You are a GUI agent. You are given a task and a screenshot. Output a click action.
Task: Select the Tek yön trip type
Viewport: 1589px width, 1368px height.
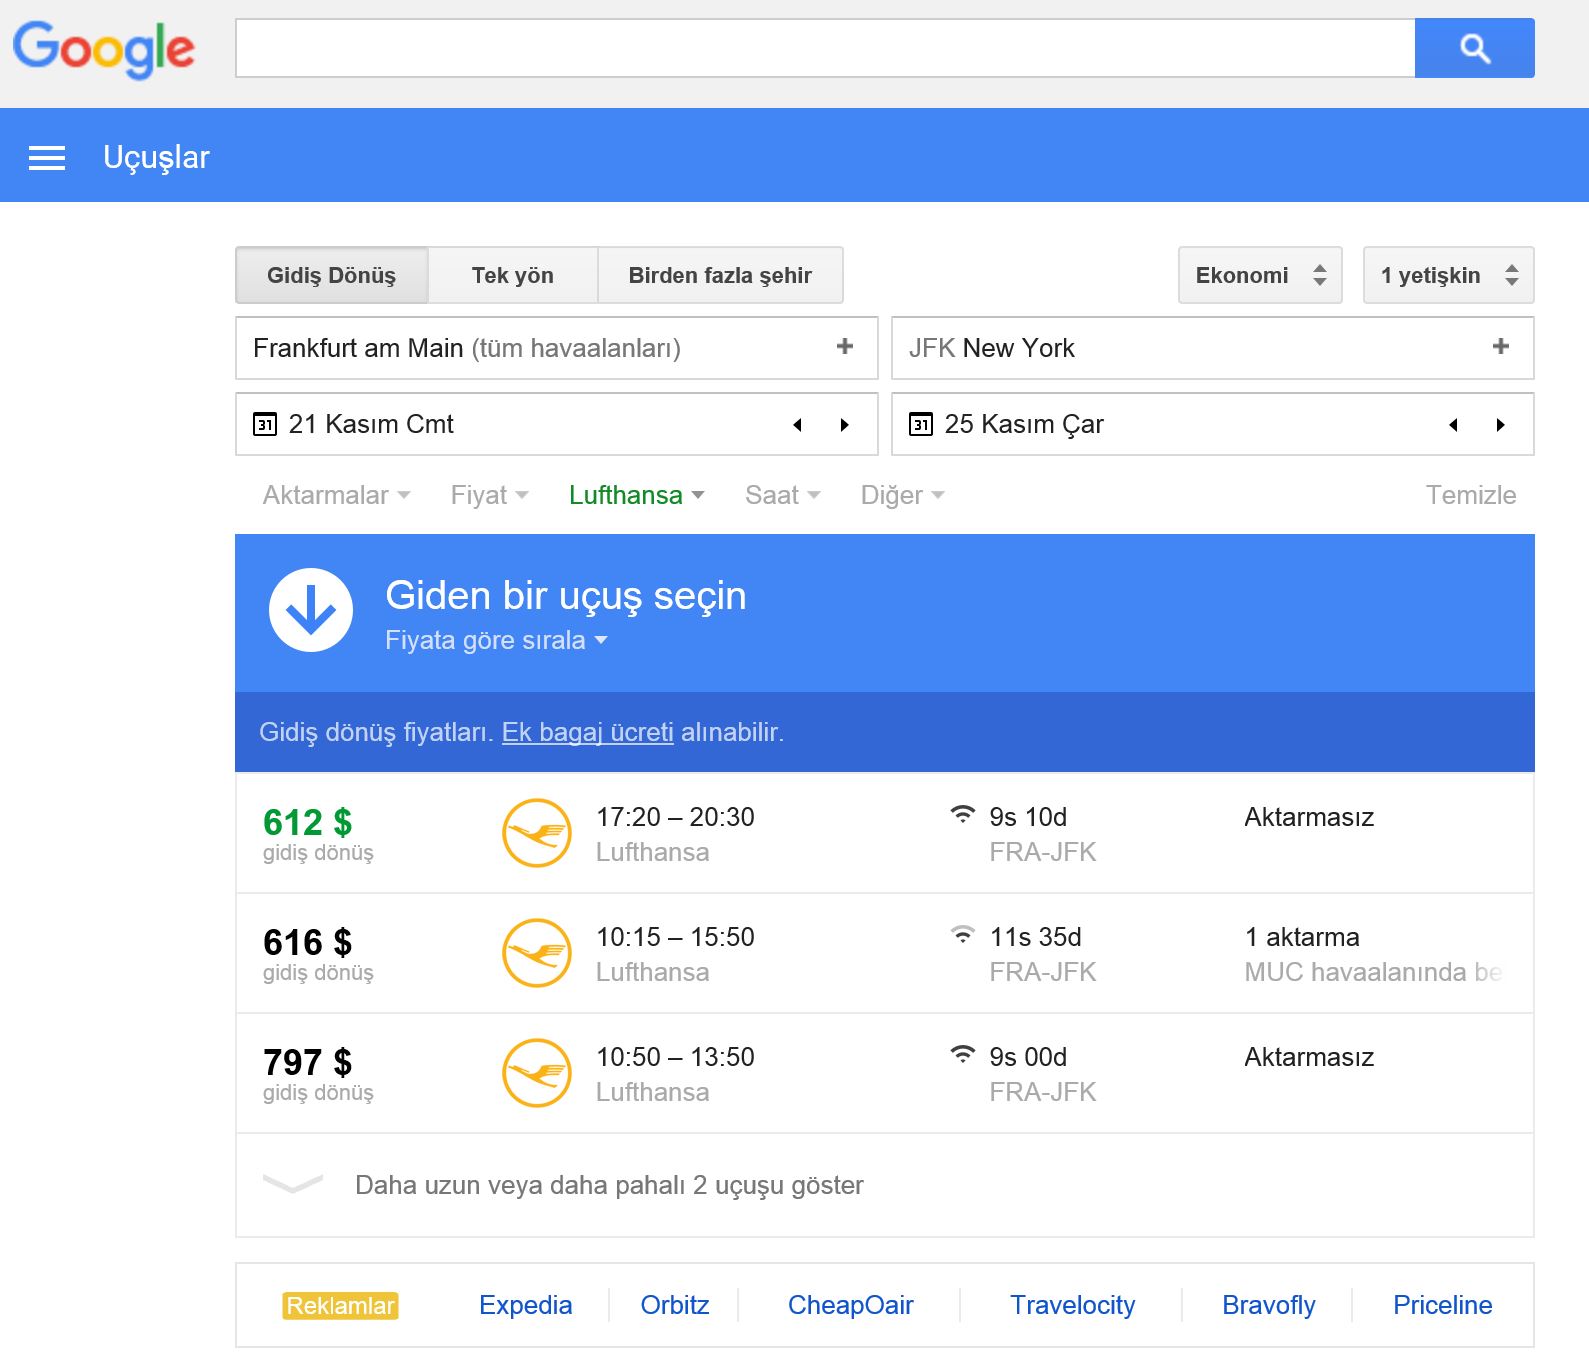(513, 275)
